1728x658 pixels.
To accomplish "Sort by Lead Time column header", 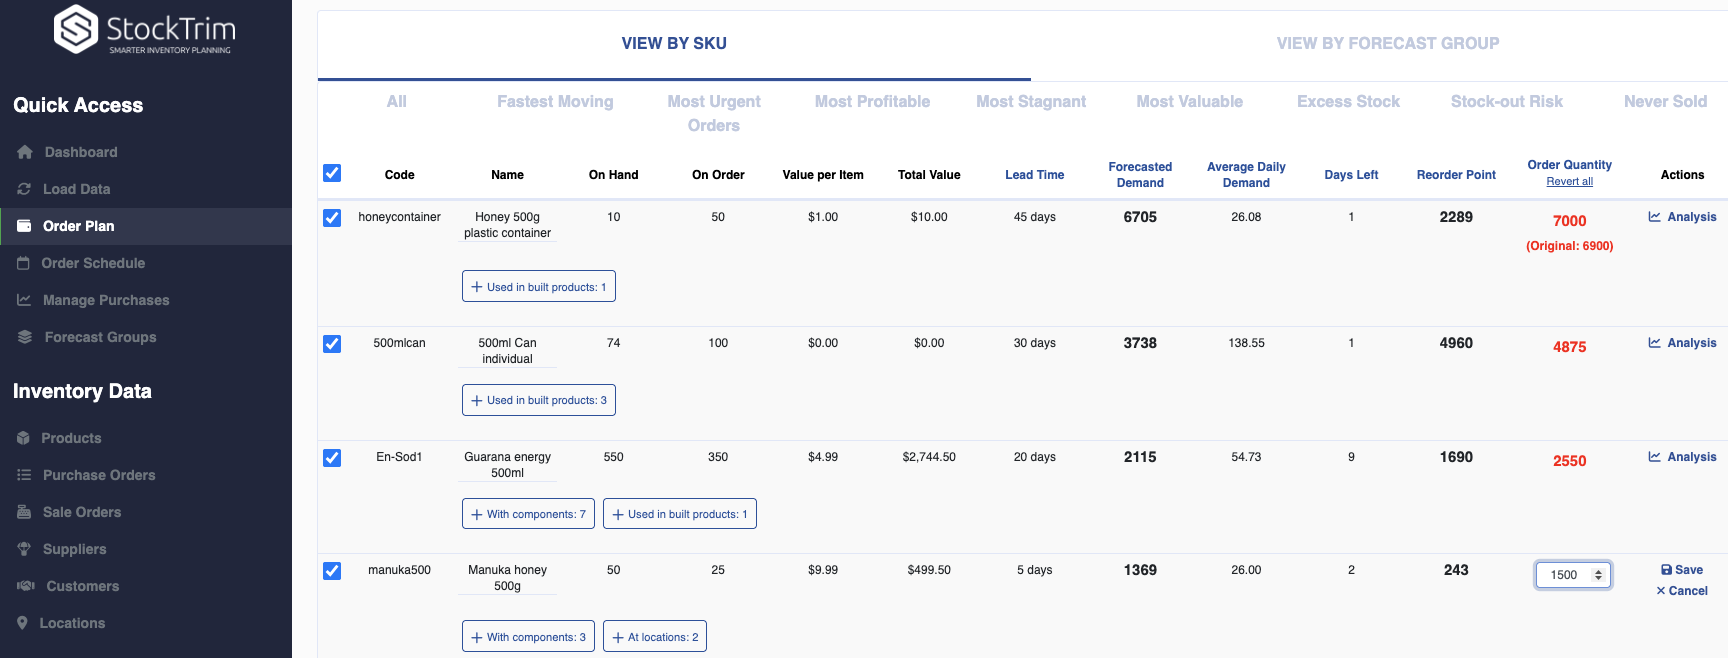I will [x=1034, y=175].
